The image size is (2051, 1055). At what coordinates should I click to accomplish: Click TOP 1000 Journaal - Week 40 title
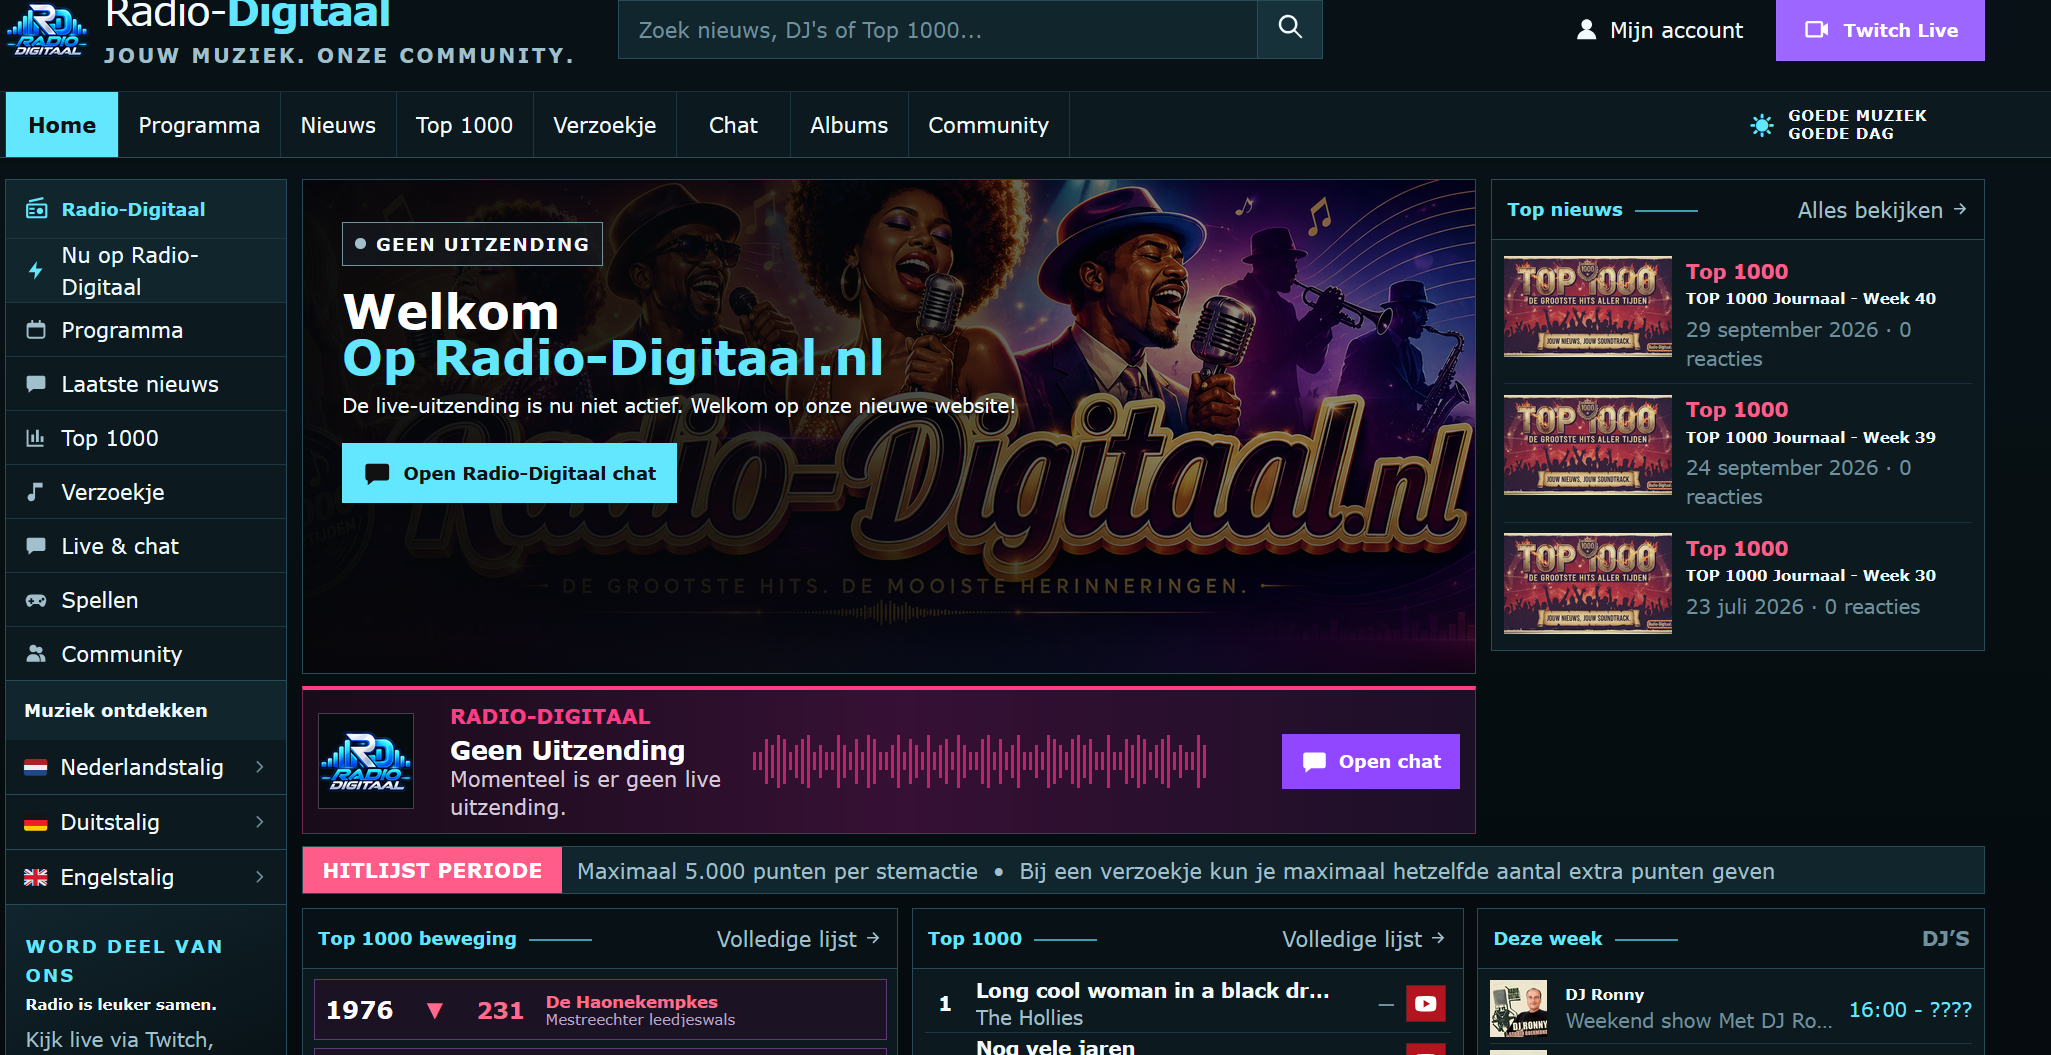[1810, 299]
